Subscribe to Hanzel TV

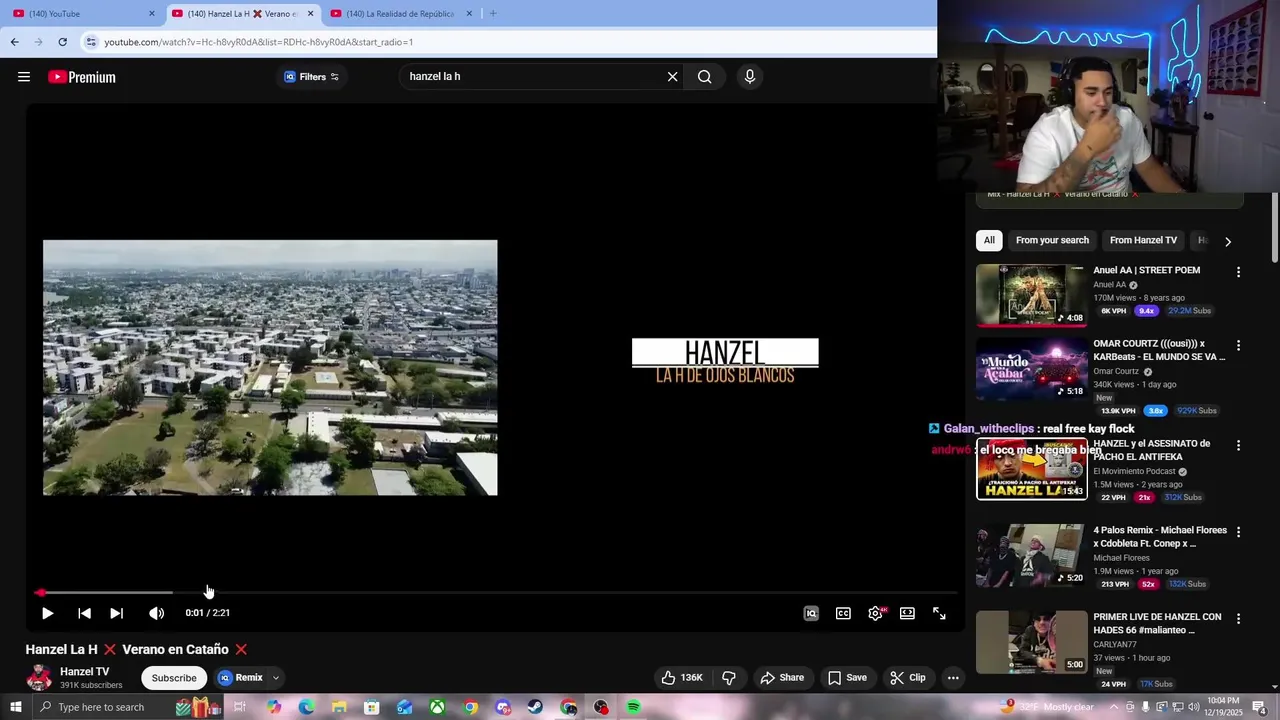(x=174, y=678)
